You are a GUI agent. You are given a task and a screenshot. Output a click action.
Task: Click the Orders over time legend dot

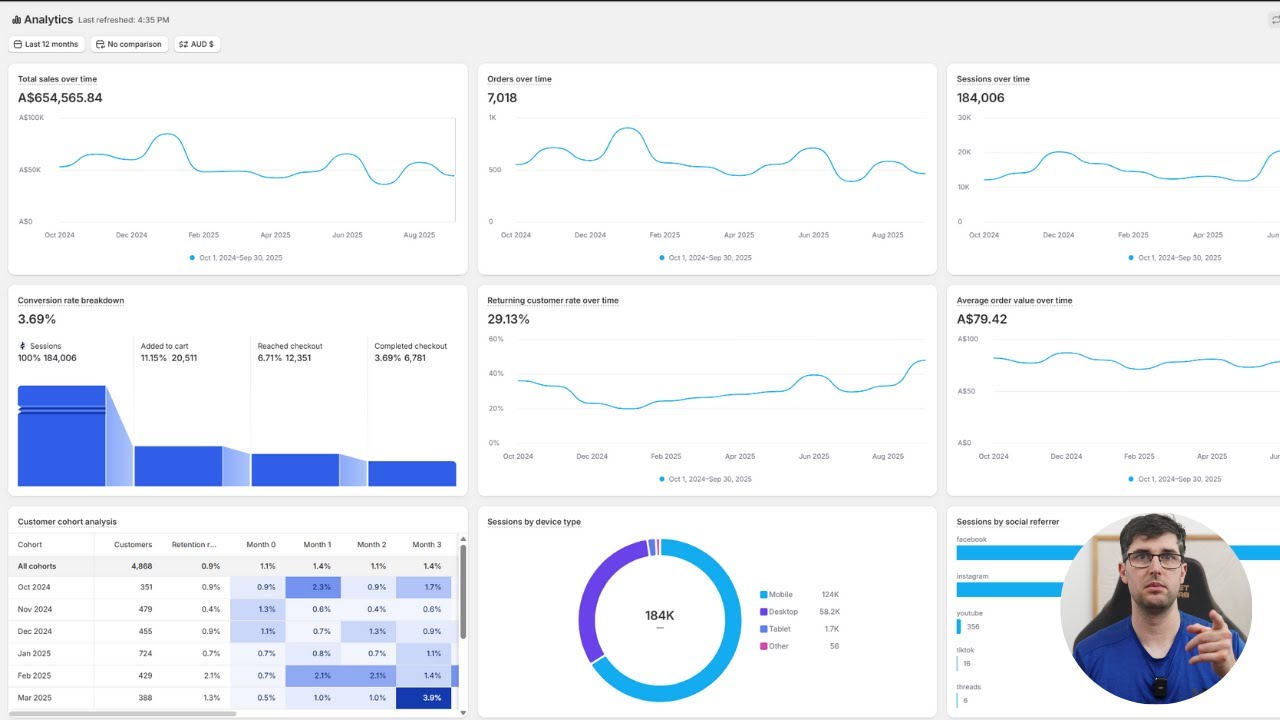click(662, 258)
